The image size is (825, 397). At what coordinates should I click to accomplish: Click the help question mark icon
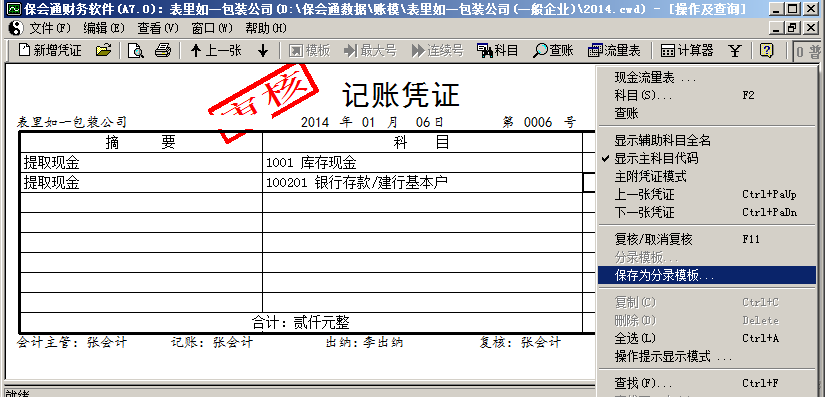[767, 50]
